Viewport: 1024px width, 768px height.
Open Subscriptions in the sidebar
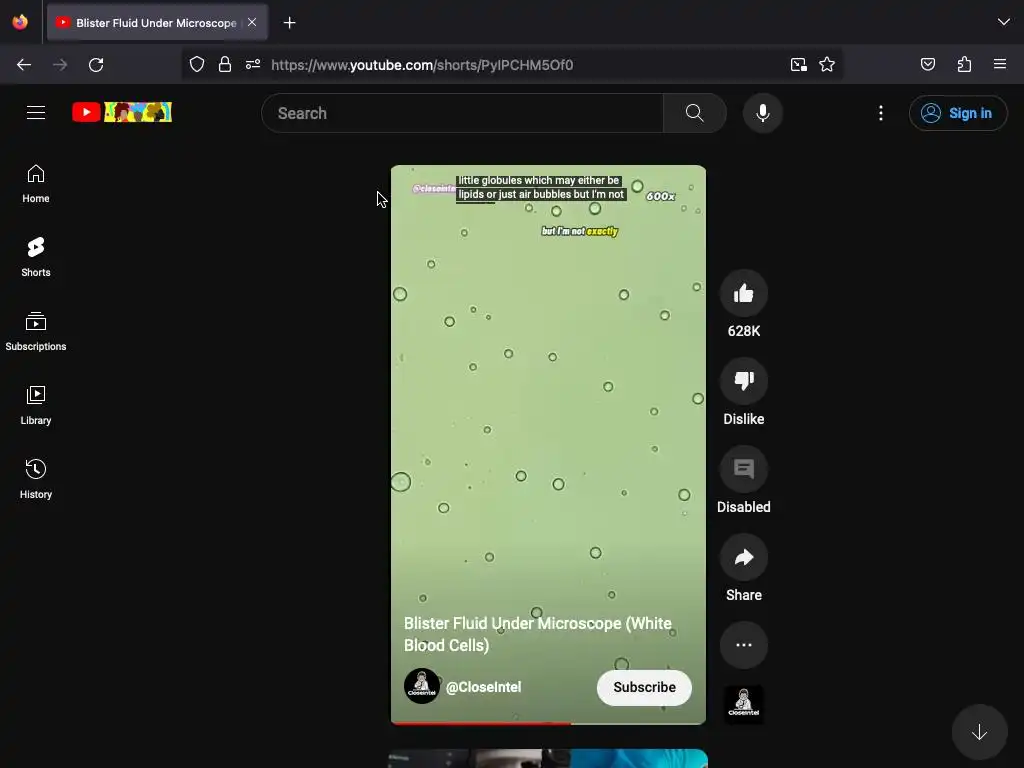[36, 331]
